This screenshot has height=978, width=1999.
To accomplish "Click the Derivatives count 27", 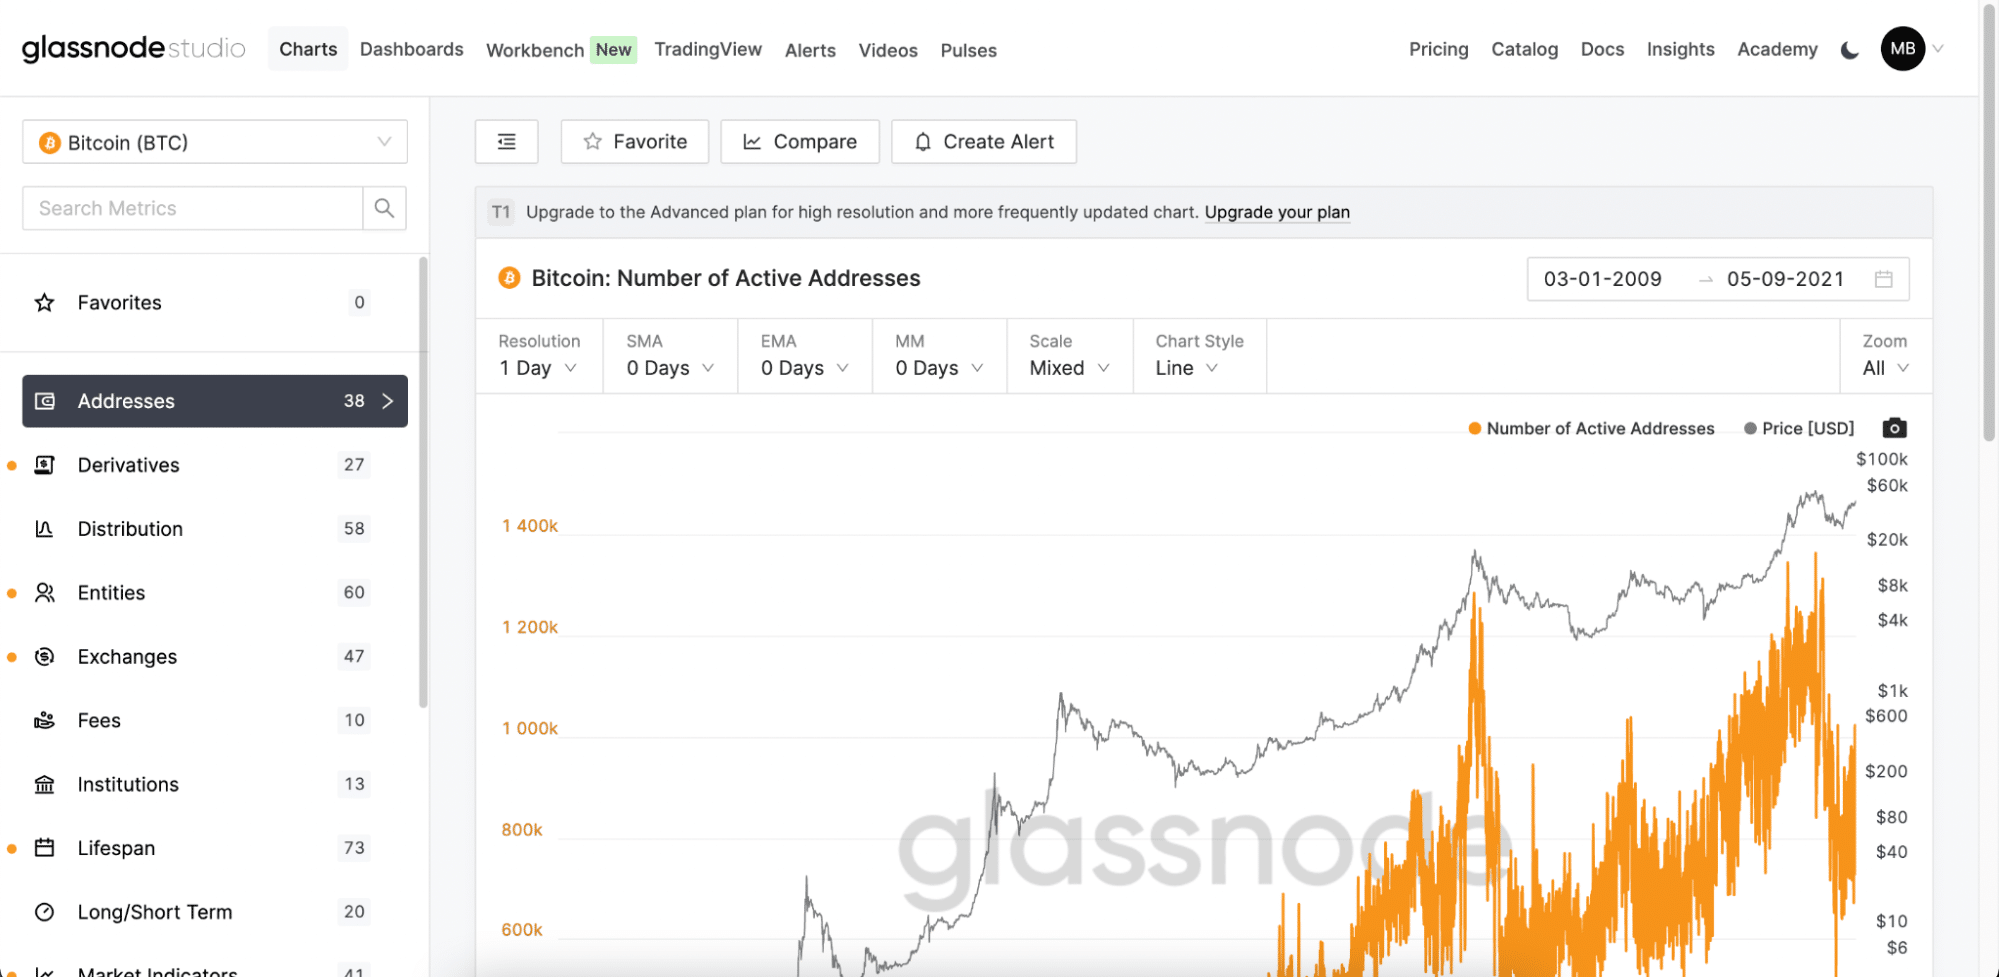I will coord(354,465).
